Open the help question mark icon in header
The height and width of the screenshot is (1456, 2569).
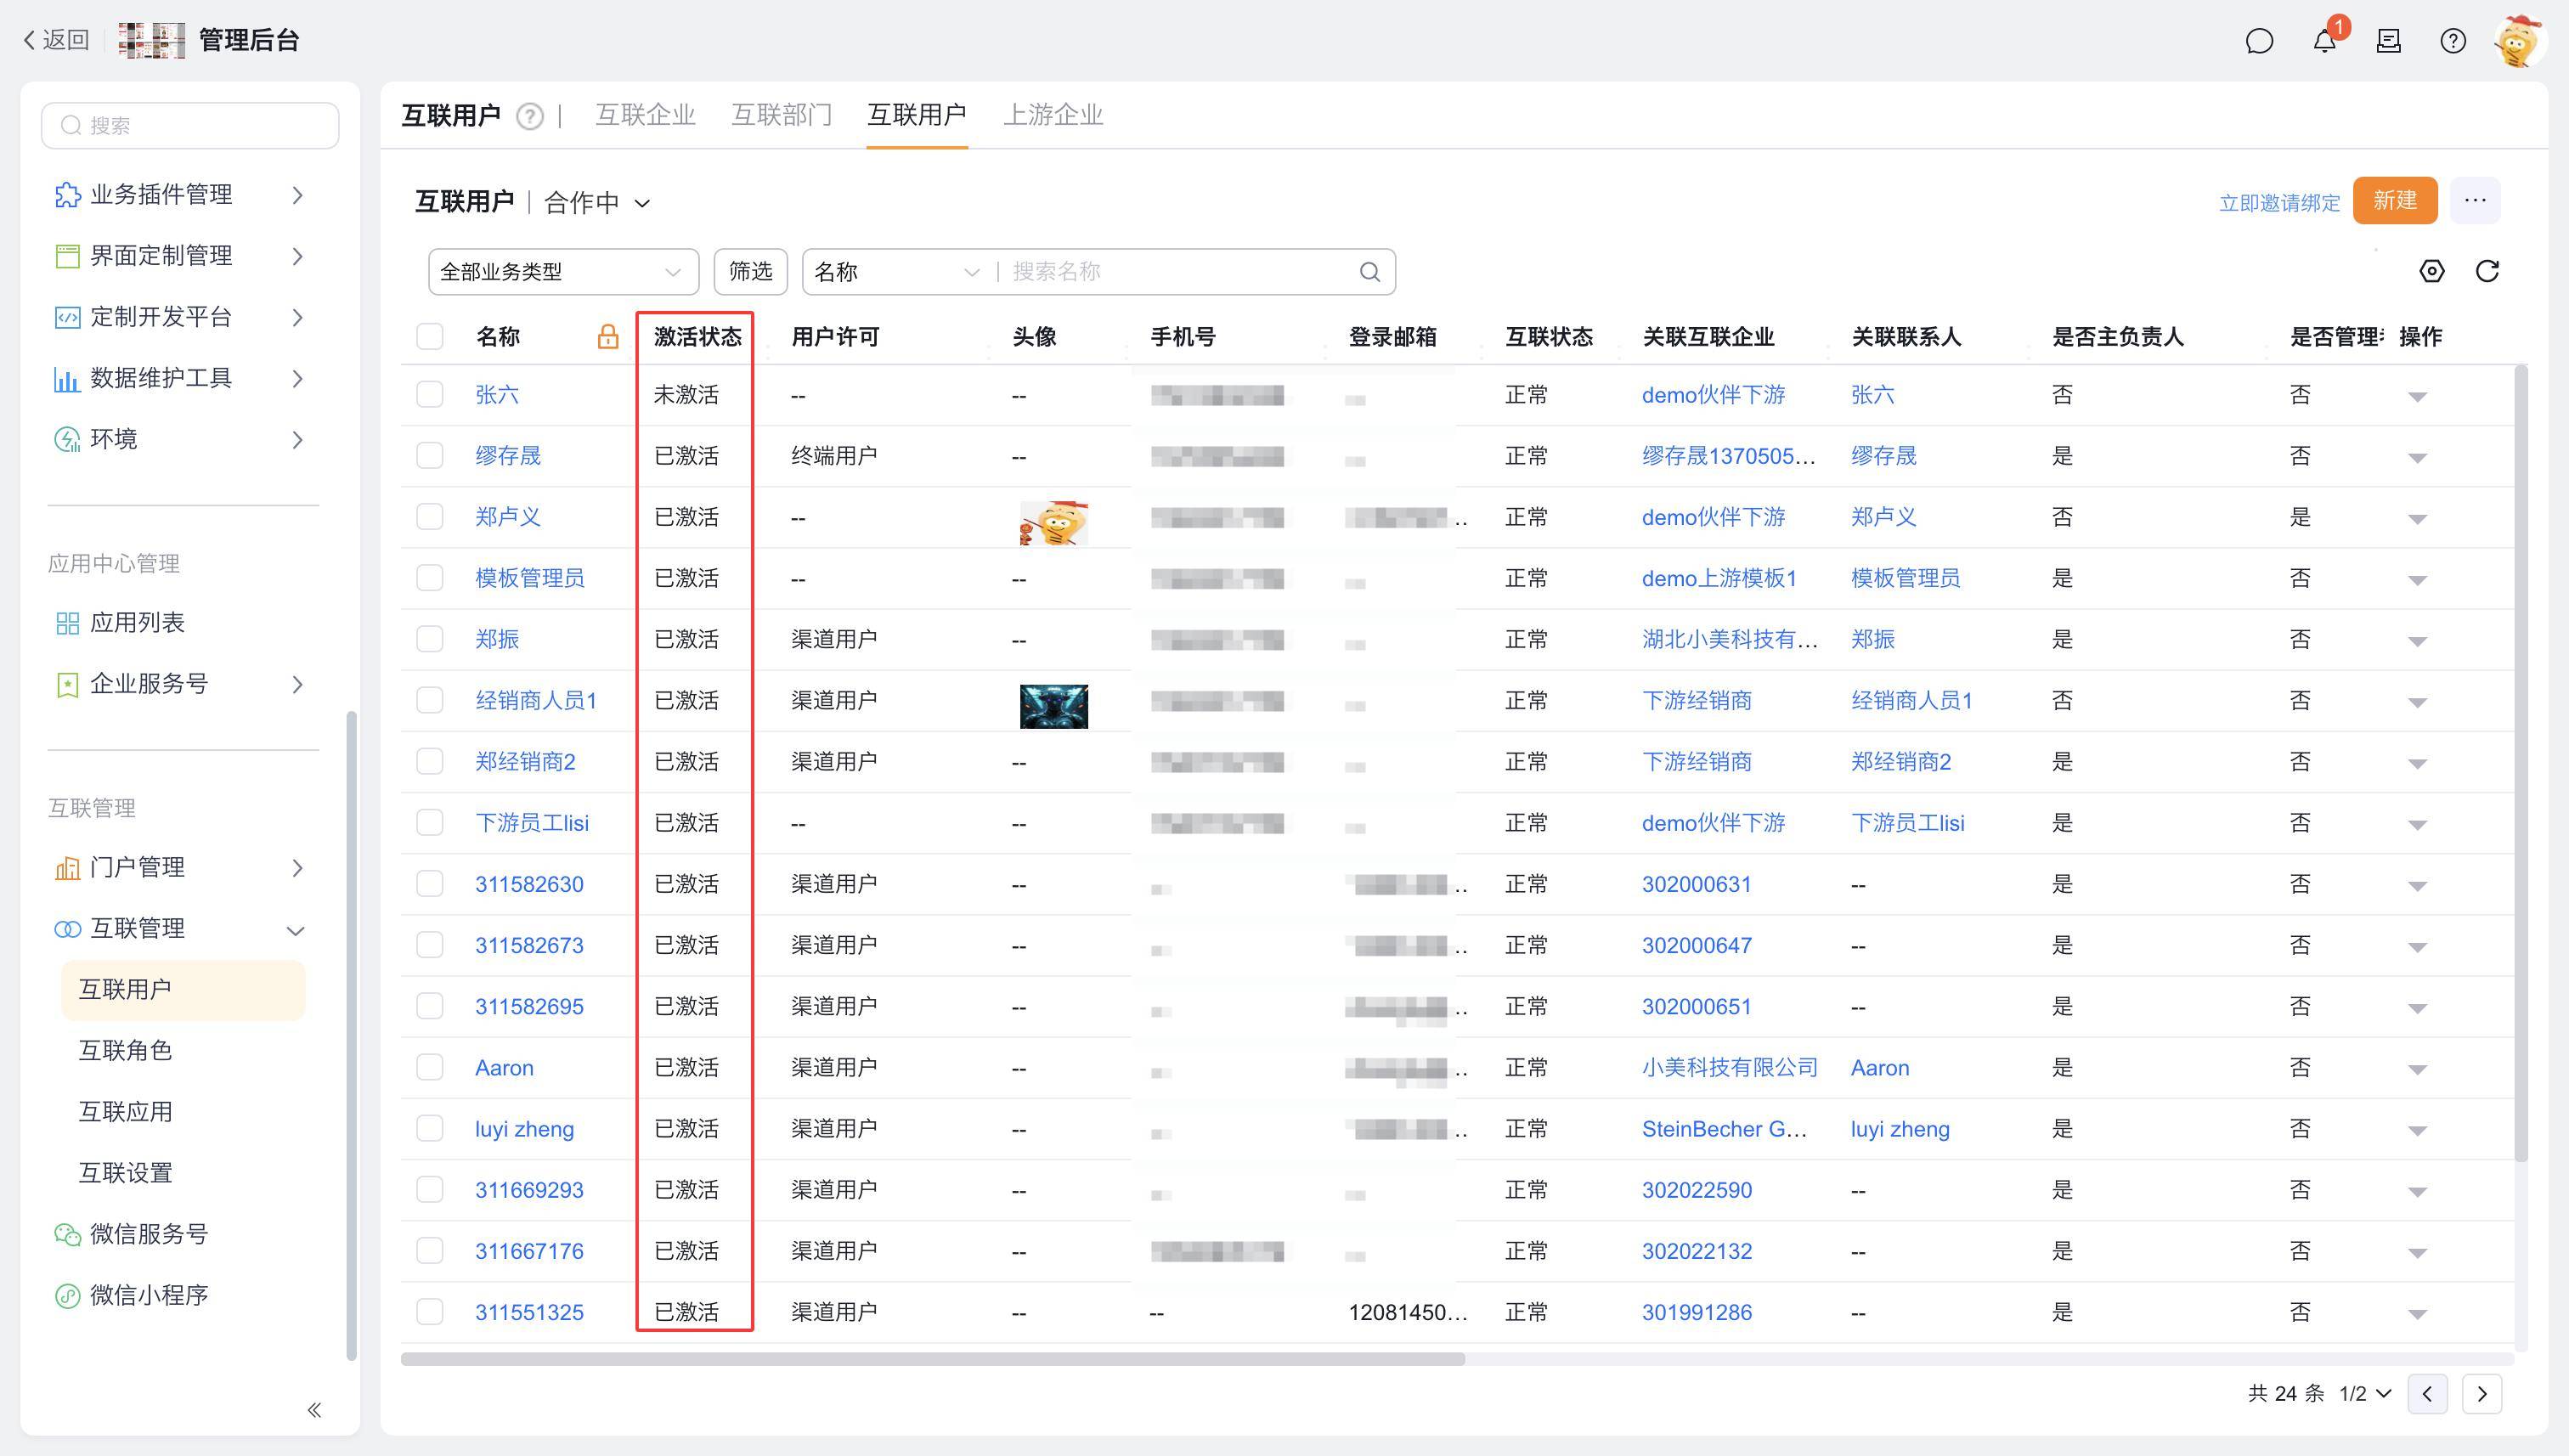coord(2452,41)
